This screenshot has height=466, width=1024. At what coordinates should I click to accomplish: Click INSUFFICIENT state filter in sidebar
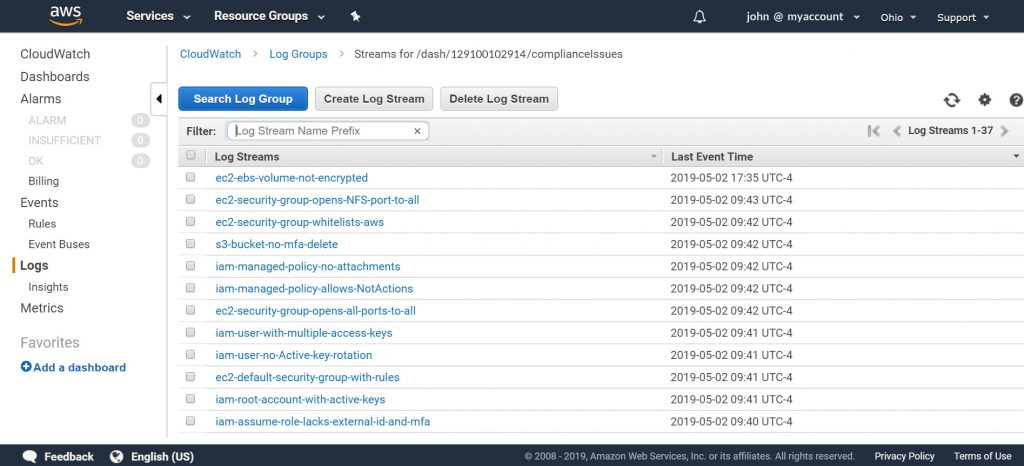(x=65, y=140)
